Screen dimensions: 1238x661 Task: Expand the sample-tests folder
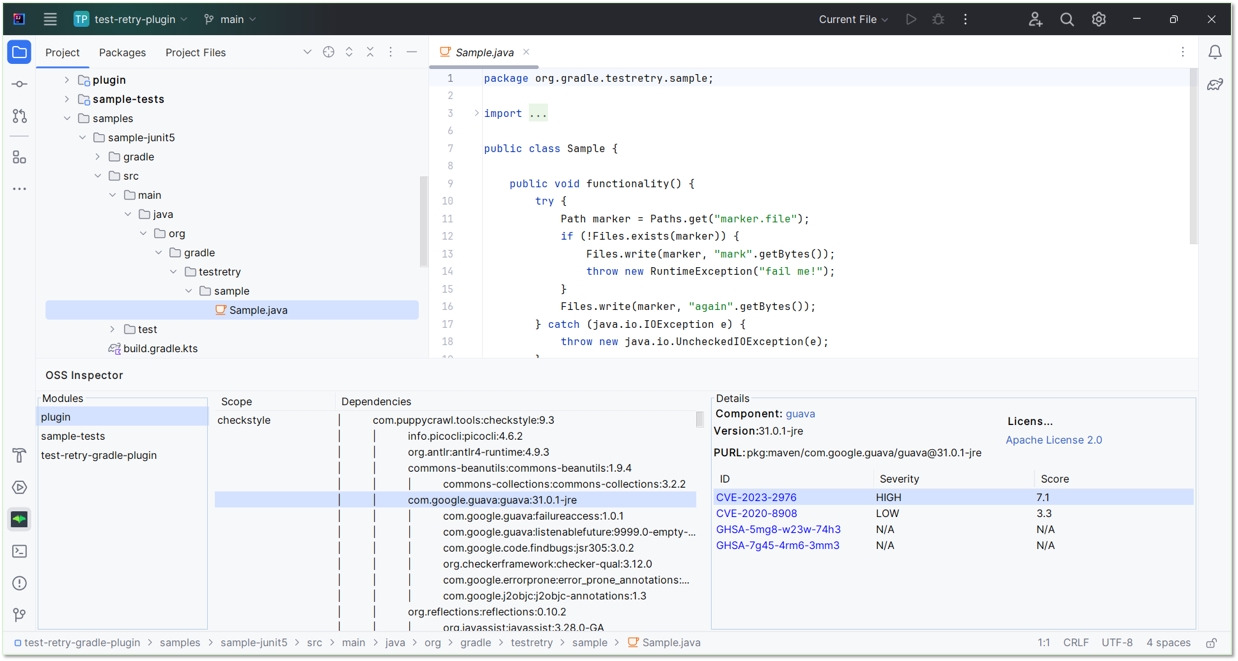(67, 99)
